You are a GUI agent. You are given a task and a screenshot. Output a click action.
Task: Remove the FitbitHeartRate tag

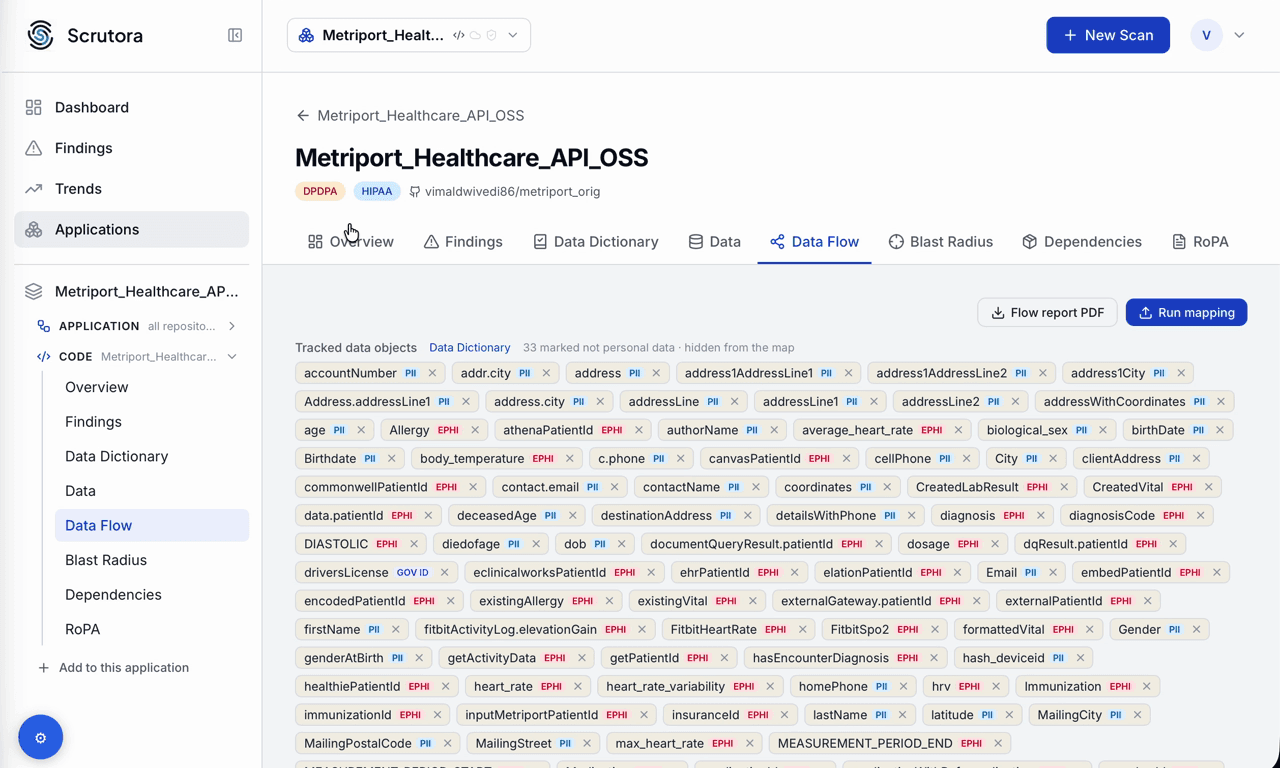coord(802,630)
